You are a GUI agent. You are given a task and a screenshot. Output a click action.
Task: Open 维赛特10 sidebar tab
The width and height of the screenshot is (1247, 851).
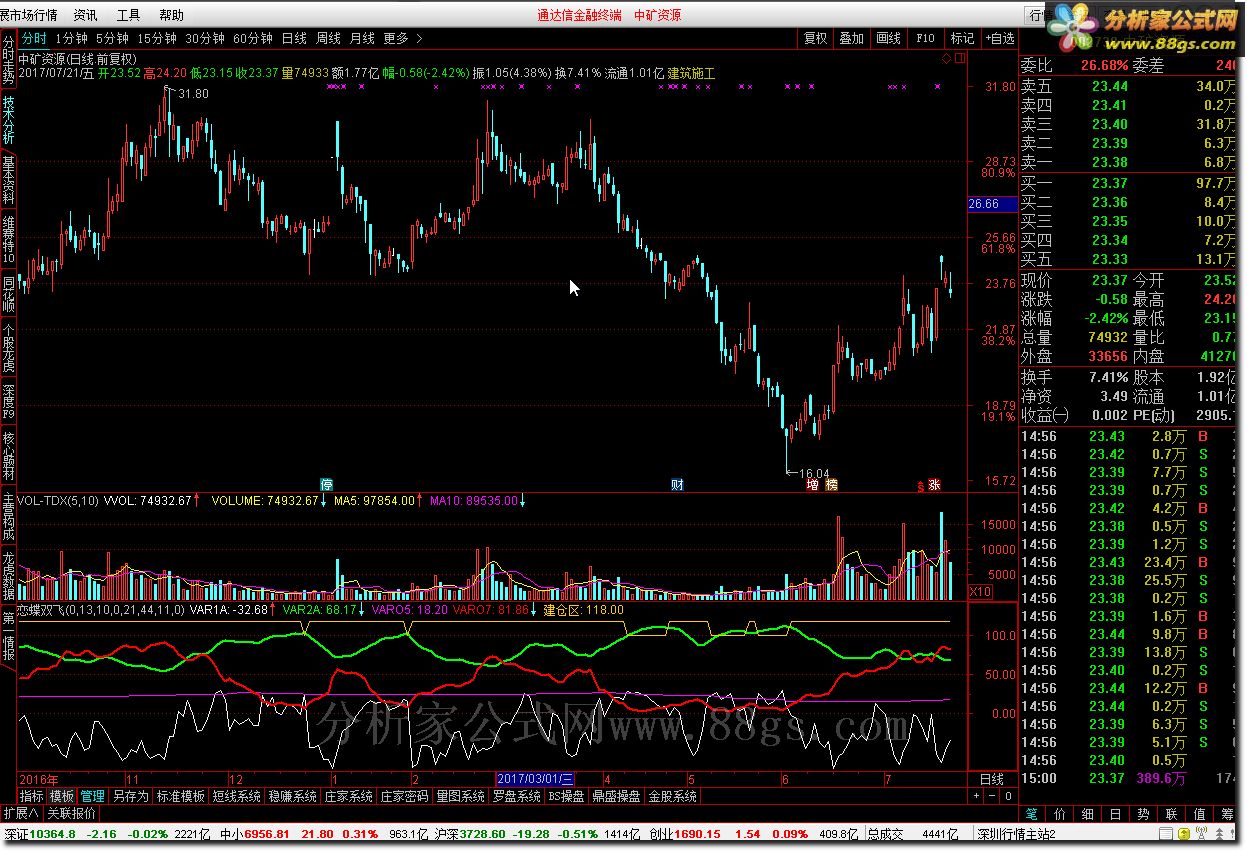tap(8, 238)
